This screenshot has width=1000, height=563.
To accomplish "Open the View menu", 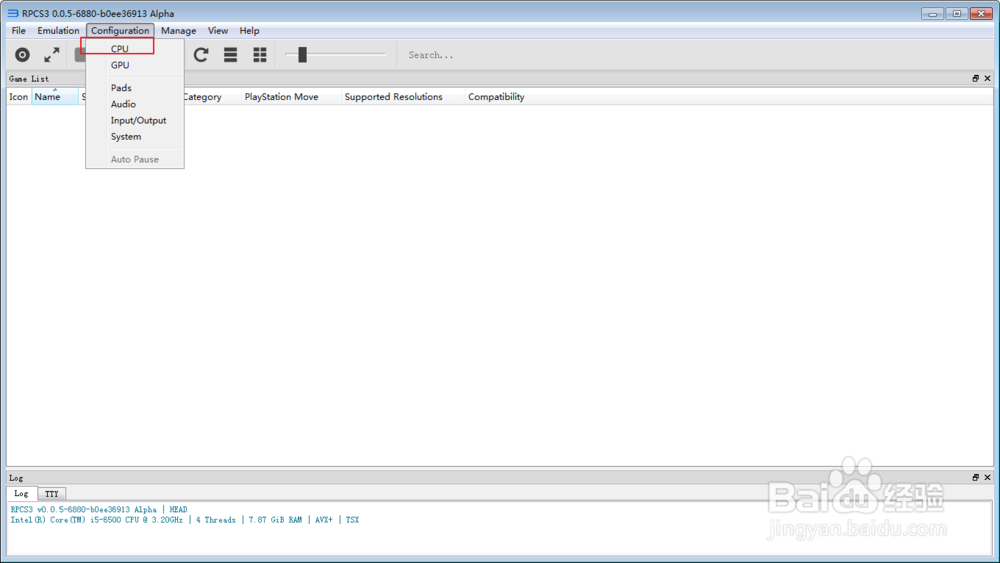I will [217, 31].
